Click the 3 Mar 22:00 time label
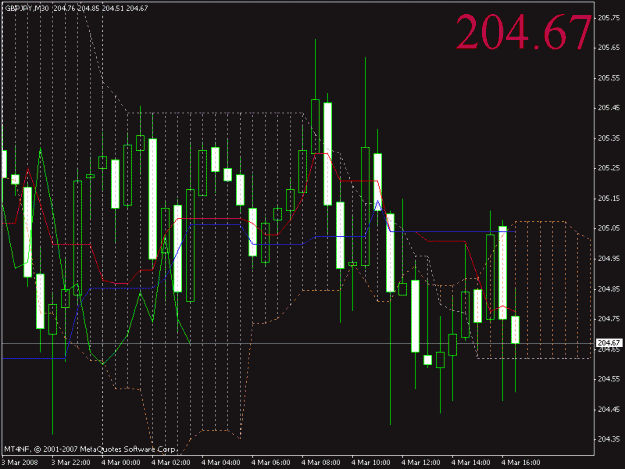Image resolution: width=625 pixels, height=469 pixels. tap(71, 462)
